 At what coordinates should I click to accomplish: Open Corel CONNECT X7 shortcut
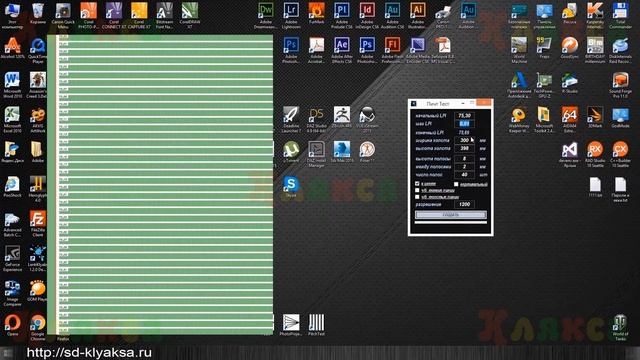114,16
